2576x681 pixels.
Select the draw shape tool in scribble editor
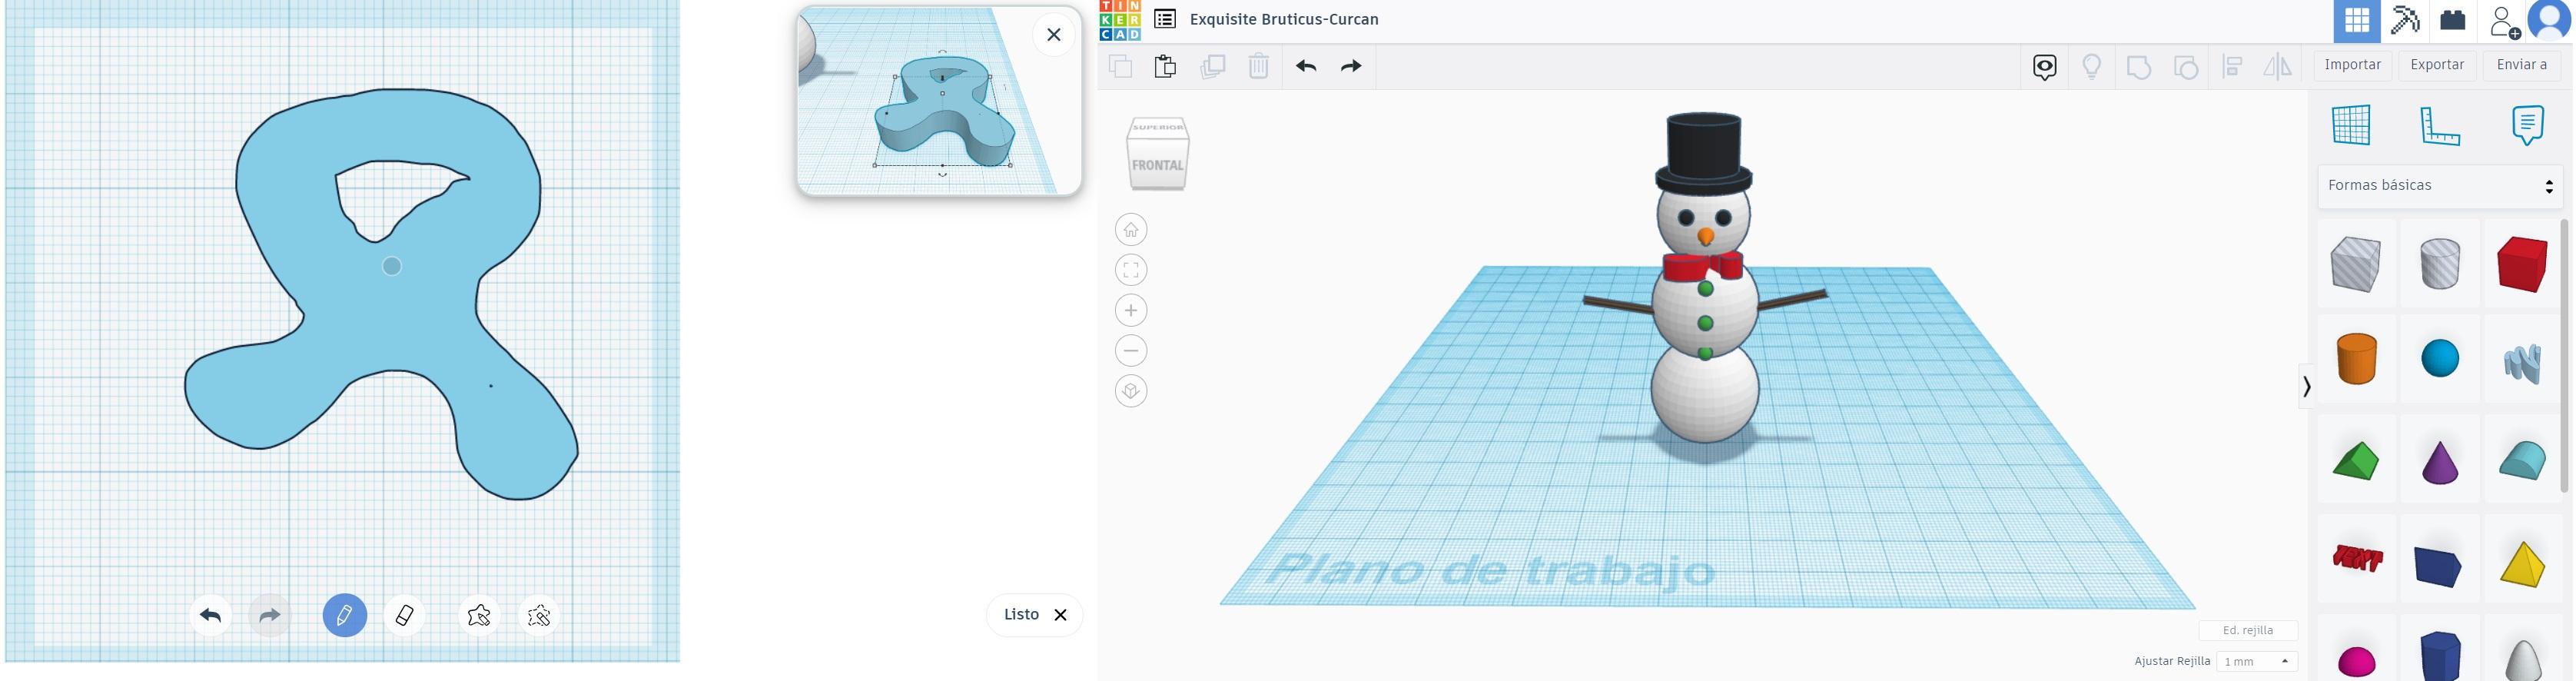(479, 615)
